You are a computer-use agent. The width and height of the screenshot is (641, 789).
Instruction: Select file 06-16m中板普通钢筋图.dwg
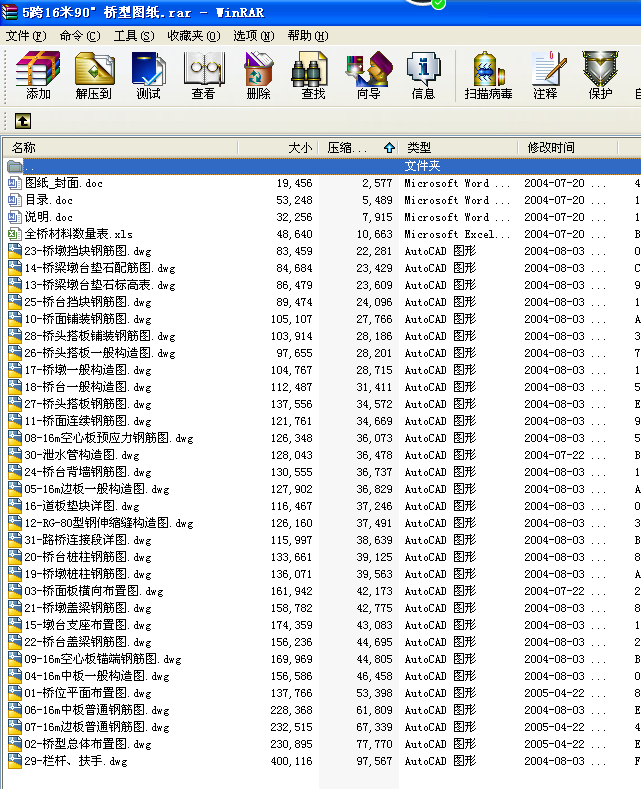coord(97,711)
